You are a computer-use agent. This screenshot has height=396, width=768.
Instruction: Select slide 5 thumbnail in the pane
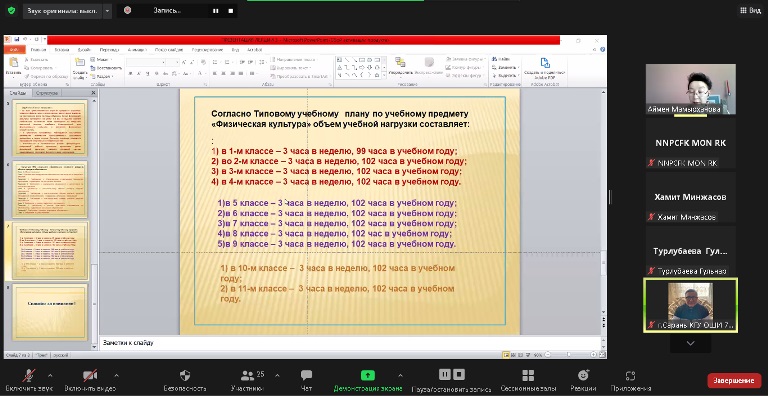coord(50,128)
